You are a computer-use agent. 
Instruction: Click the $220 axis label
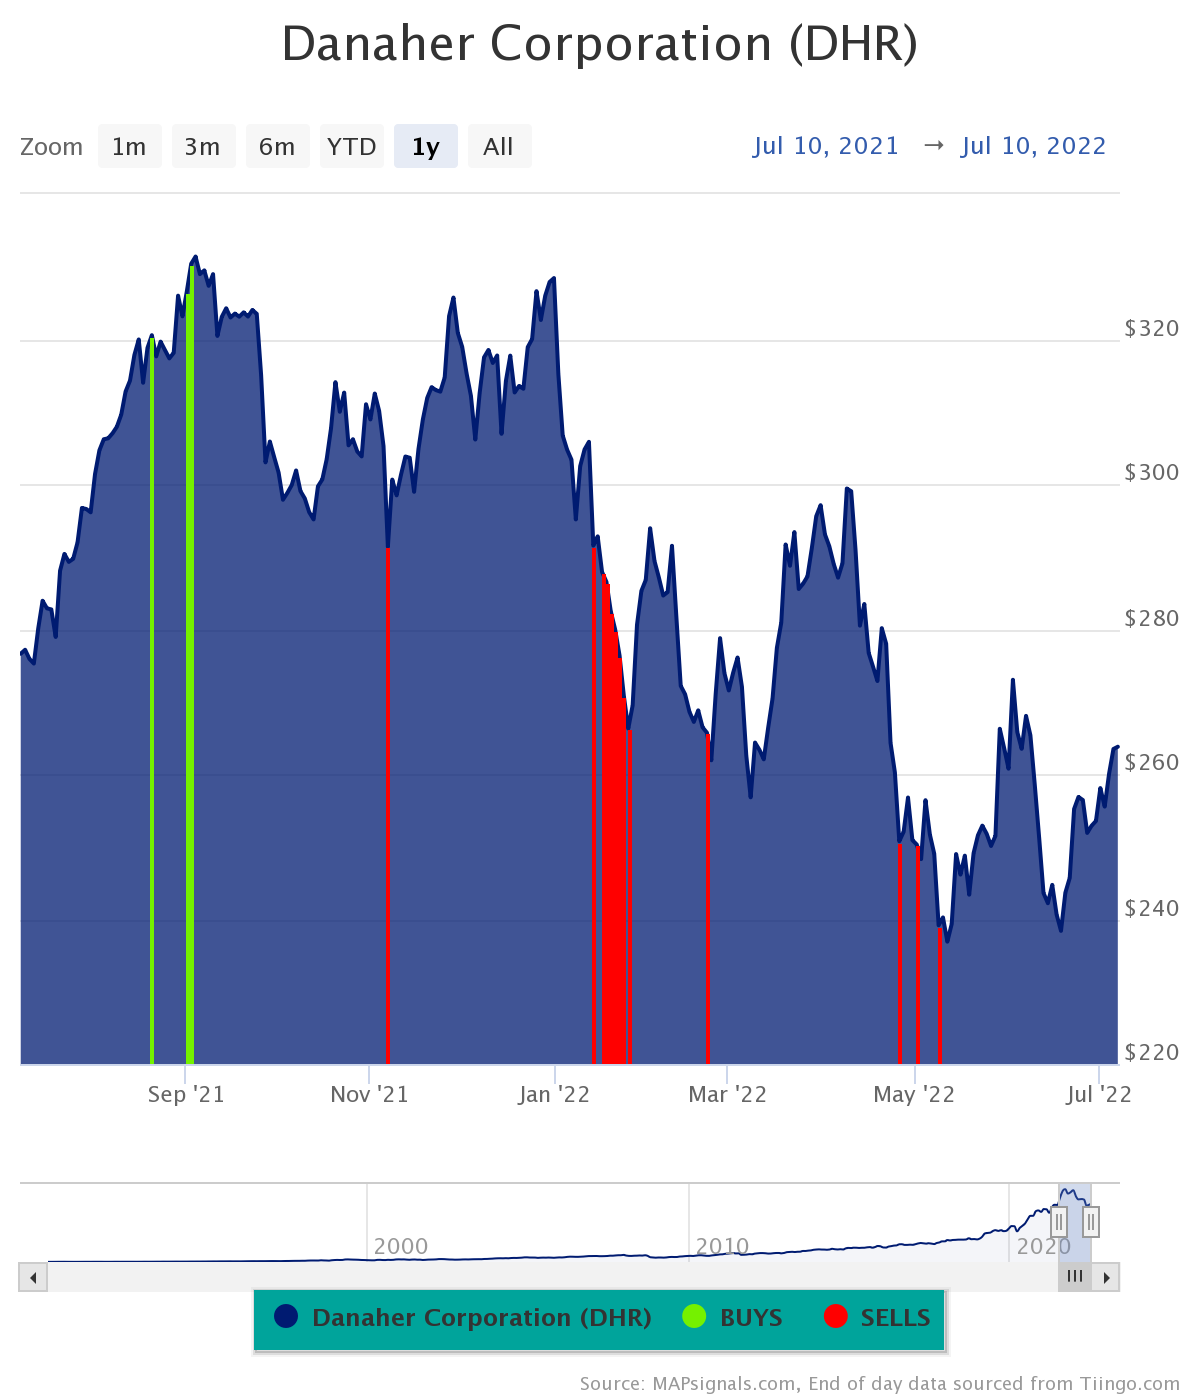[x=1152, y=1052]
